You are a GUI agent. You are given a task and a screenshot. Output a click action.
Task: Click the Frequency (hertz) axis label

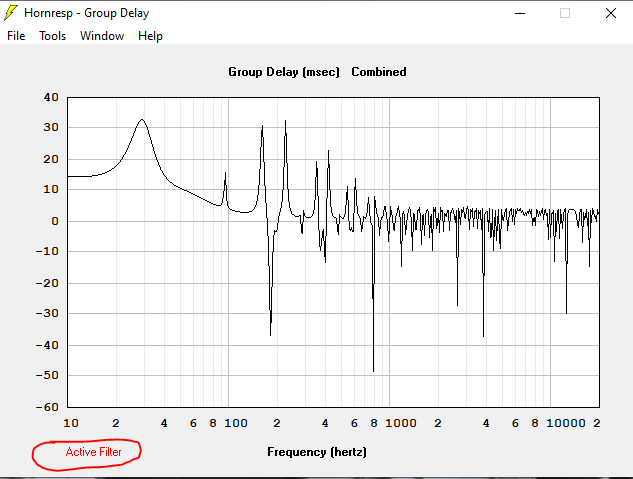click(317, 452)
